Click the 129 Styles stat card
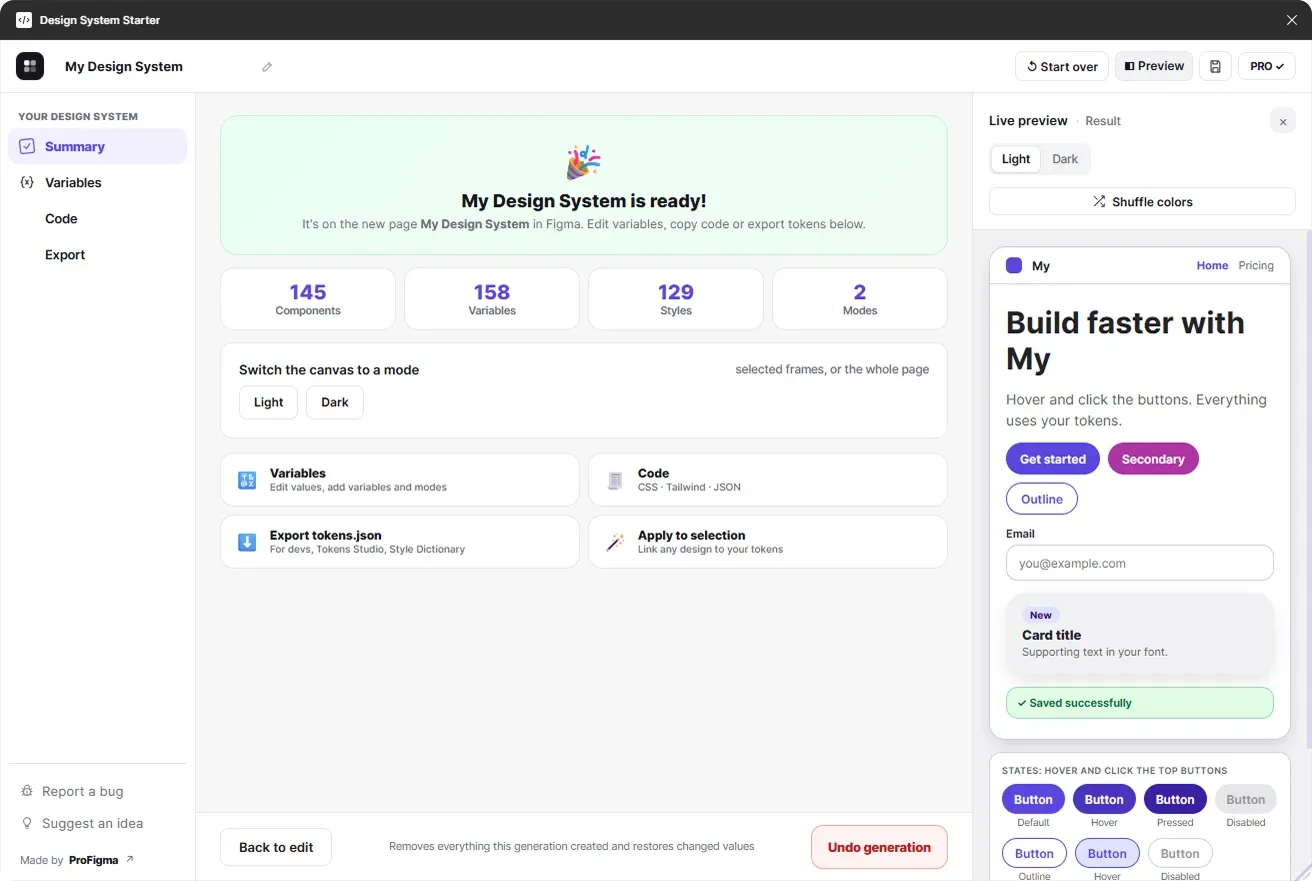This screenshot has height=881, width=1312. point(676,299)
